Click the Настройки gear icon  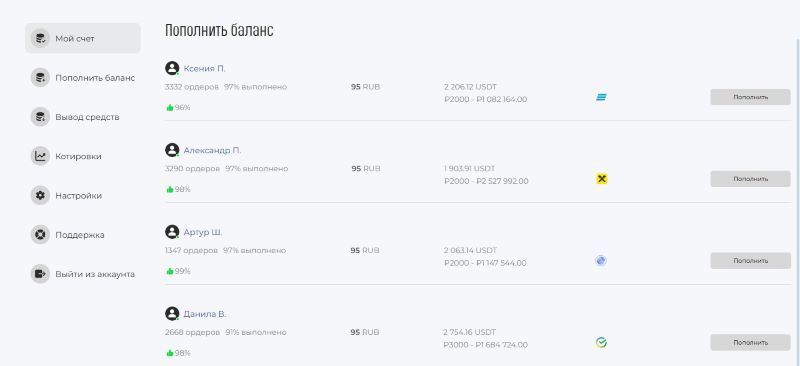coord(40,196)
